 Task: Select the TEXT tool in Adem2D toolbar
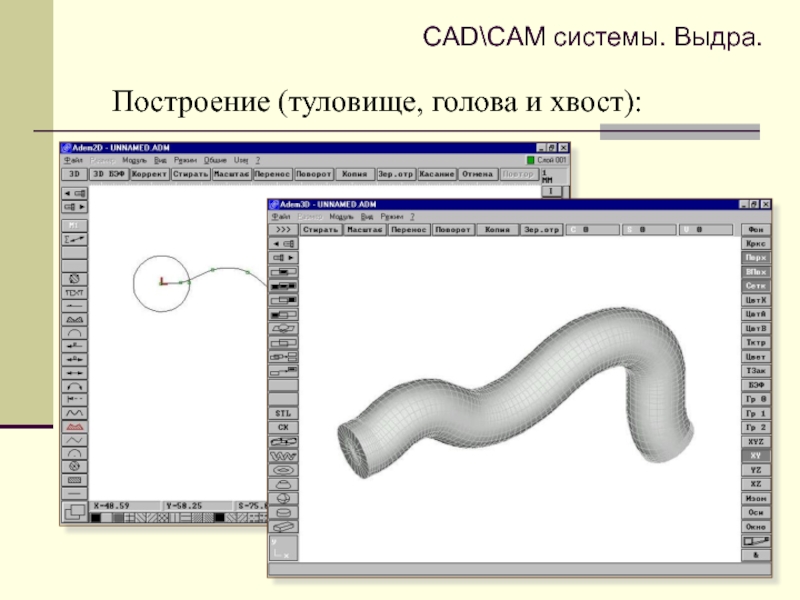pos(74,292)
